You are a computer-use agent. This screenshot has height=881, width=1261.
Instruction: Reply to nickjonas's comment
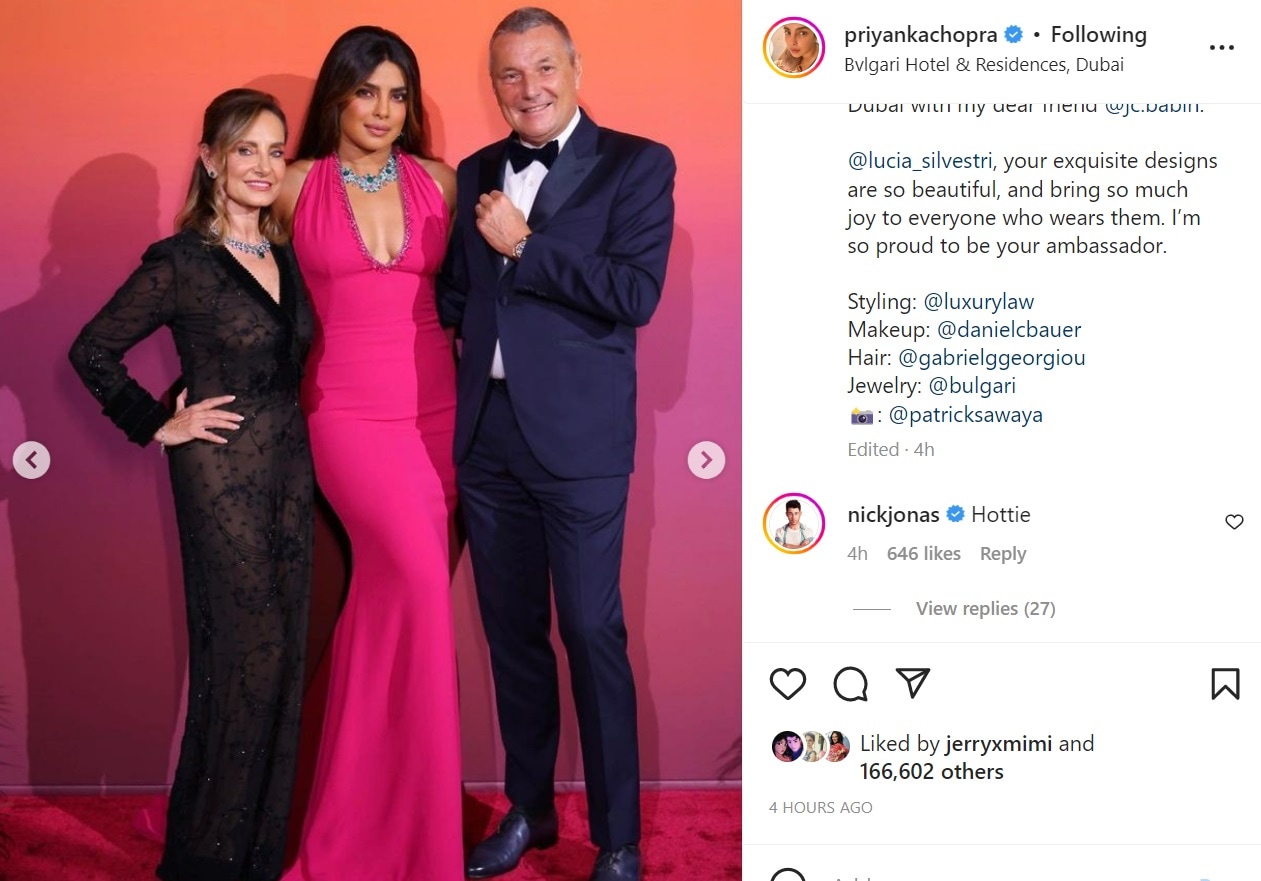(x=1003, y=554)
